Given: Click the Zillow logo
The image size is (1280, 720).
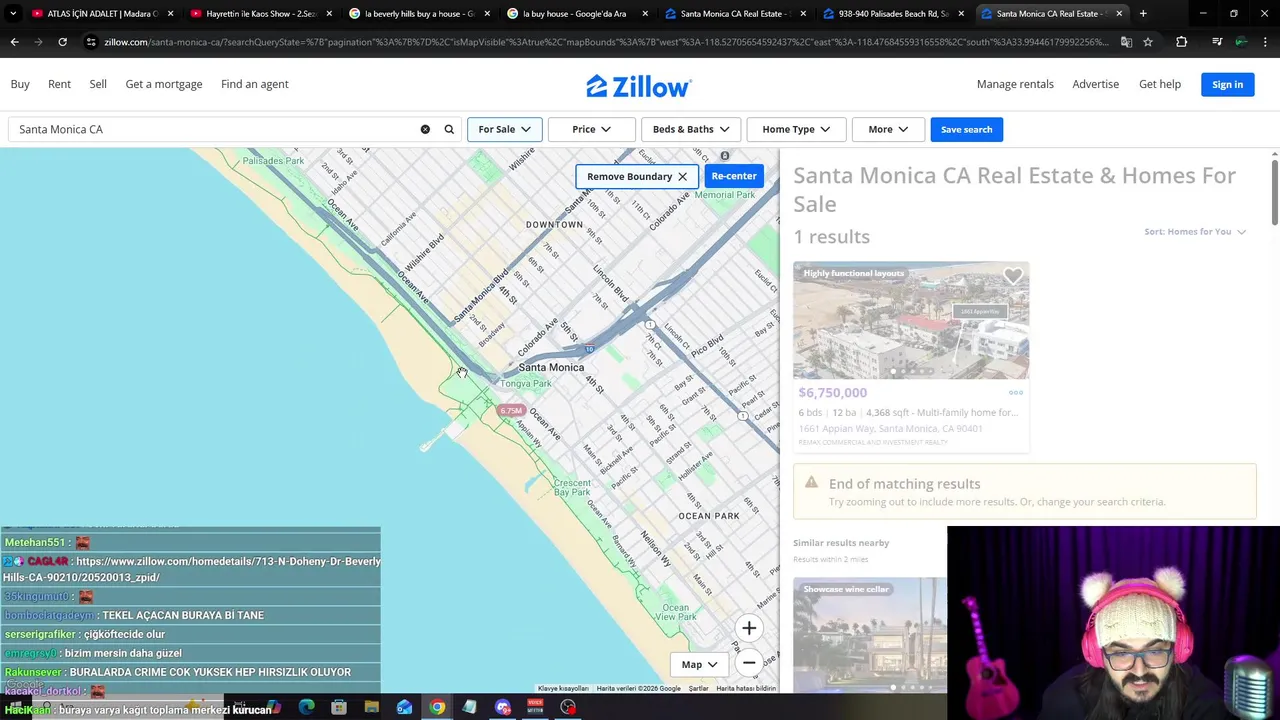Looking at the screenshot, I should 639,86.
